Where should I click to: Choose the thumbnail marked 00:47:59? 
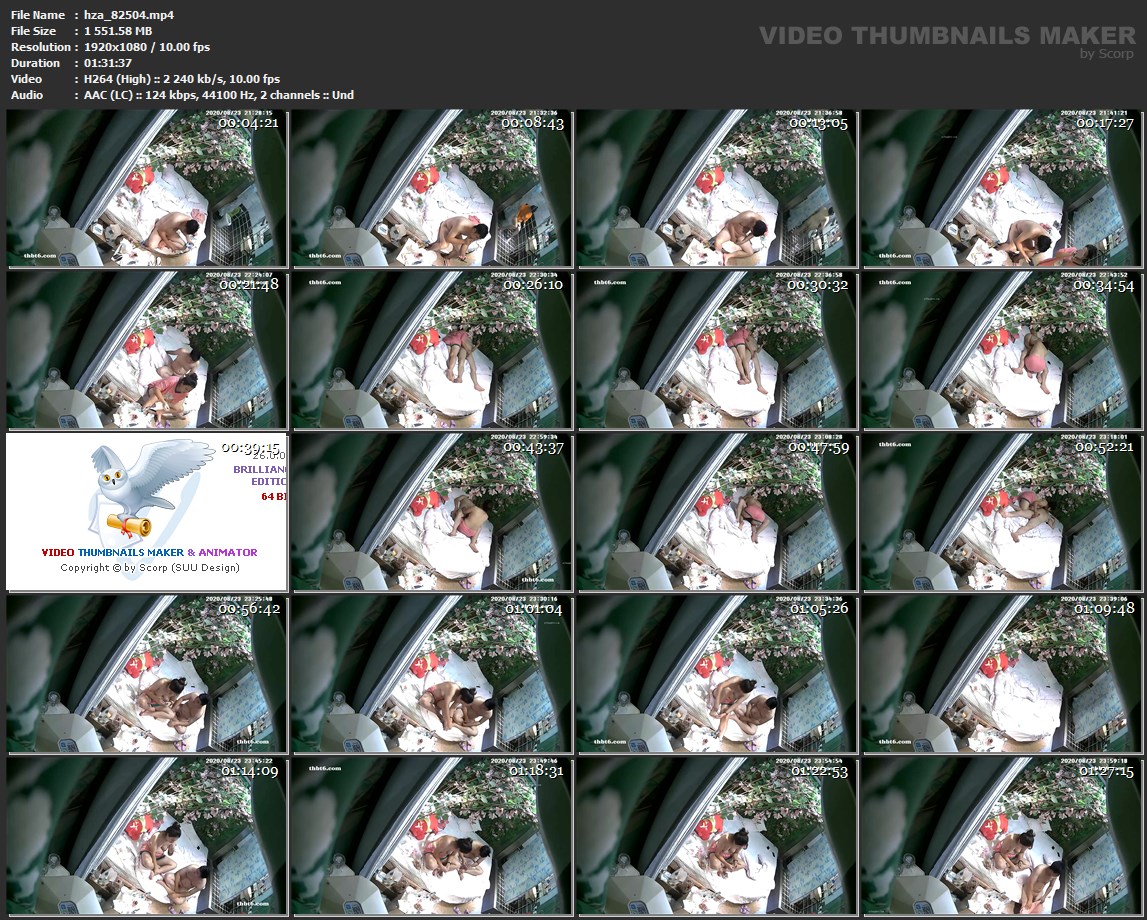[716, 512]
